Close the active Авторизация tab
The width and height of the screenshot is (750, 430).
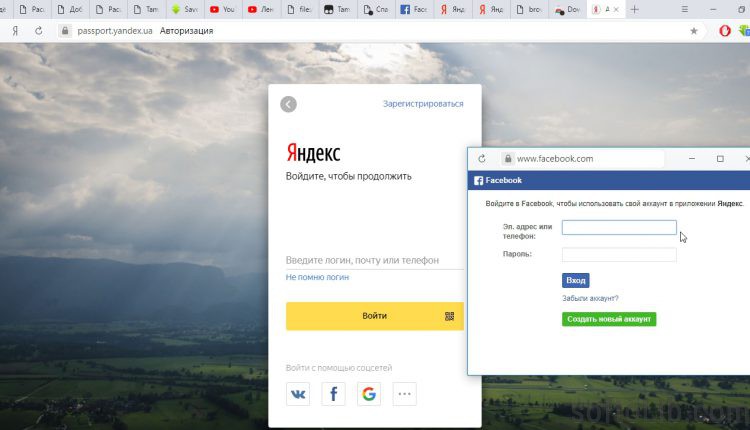pyautogui.click(x=616, y=9)
